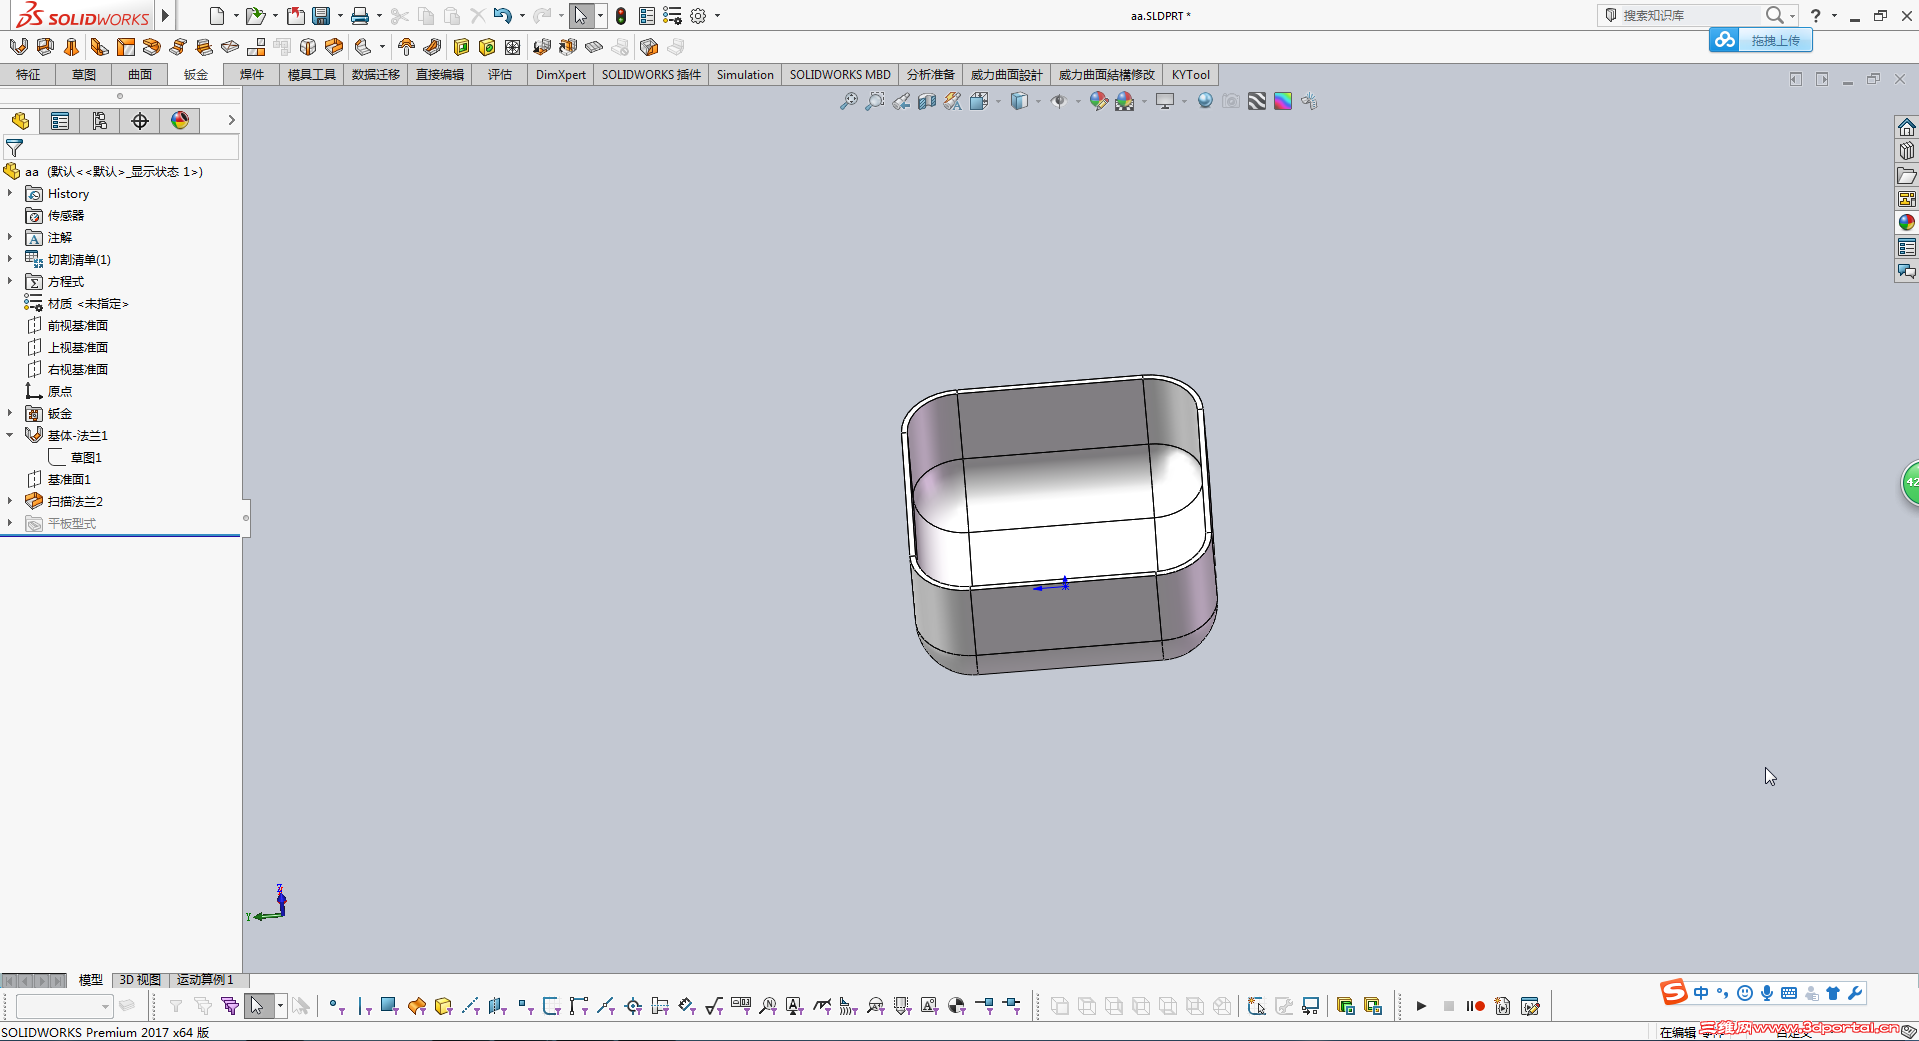The height and width of the screenshot is (1041, 1919).
Task: Click the Print icon
Action: [360, 15]
